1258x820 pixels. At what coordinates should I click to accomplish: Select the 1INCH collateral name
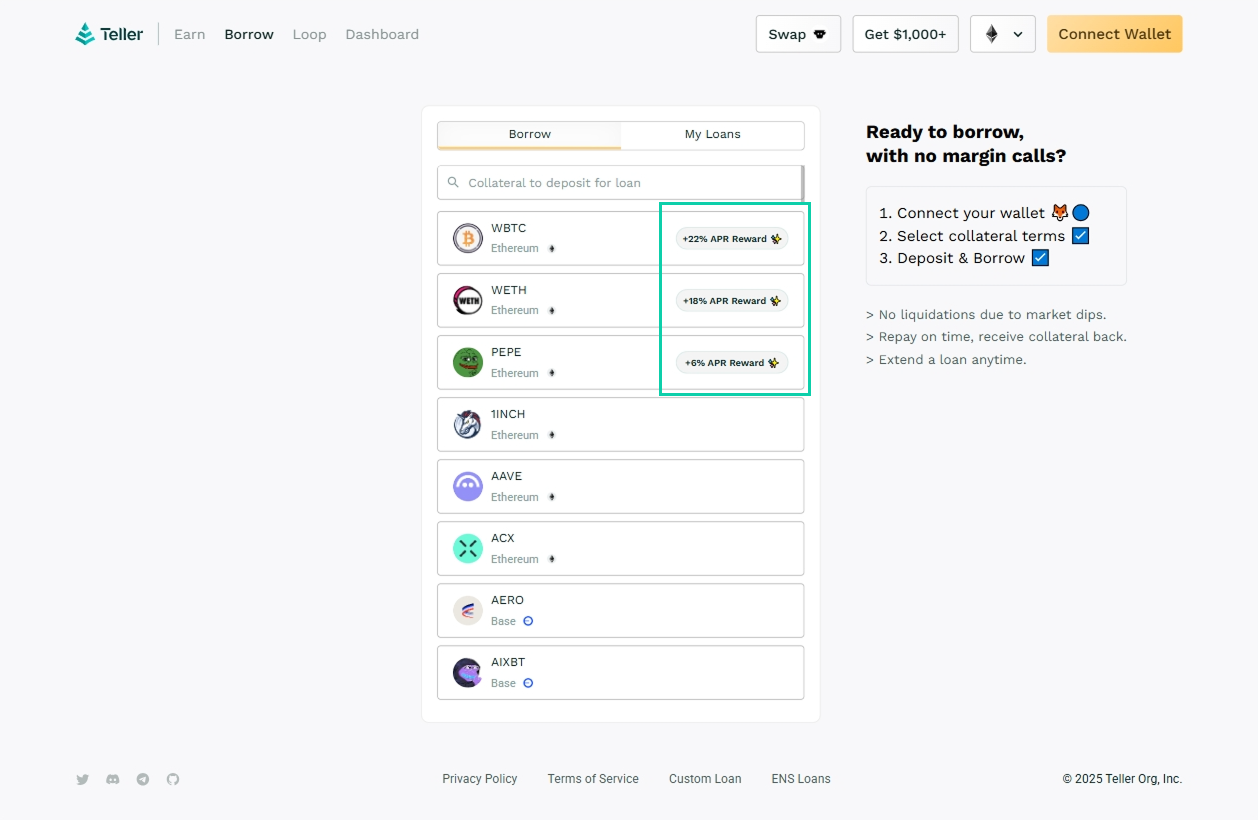[x=508, y=414]
